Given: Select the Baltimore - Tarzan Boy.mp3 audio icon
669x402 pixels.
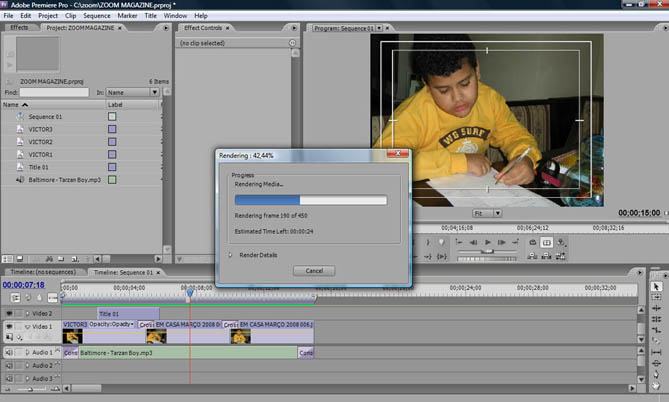Looking at the screenshot, I should [x=20, y=180].
